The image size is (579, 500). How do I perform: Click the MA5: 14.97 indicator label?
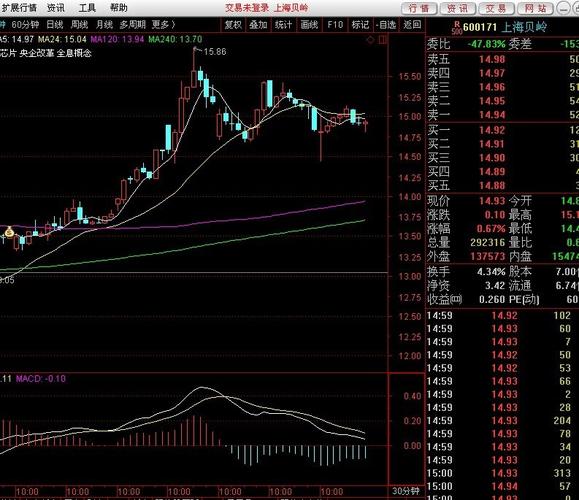17,39
